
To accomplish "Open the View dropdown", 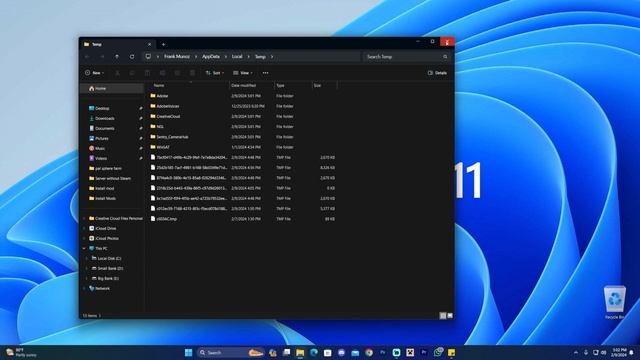I will (243, 73).
